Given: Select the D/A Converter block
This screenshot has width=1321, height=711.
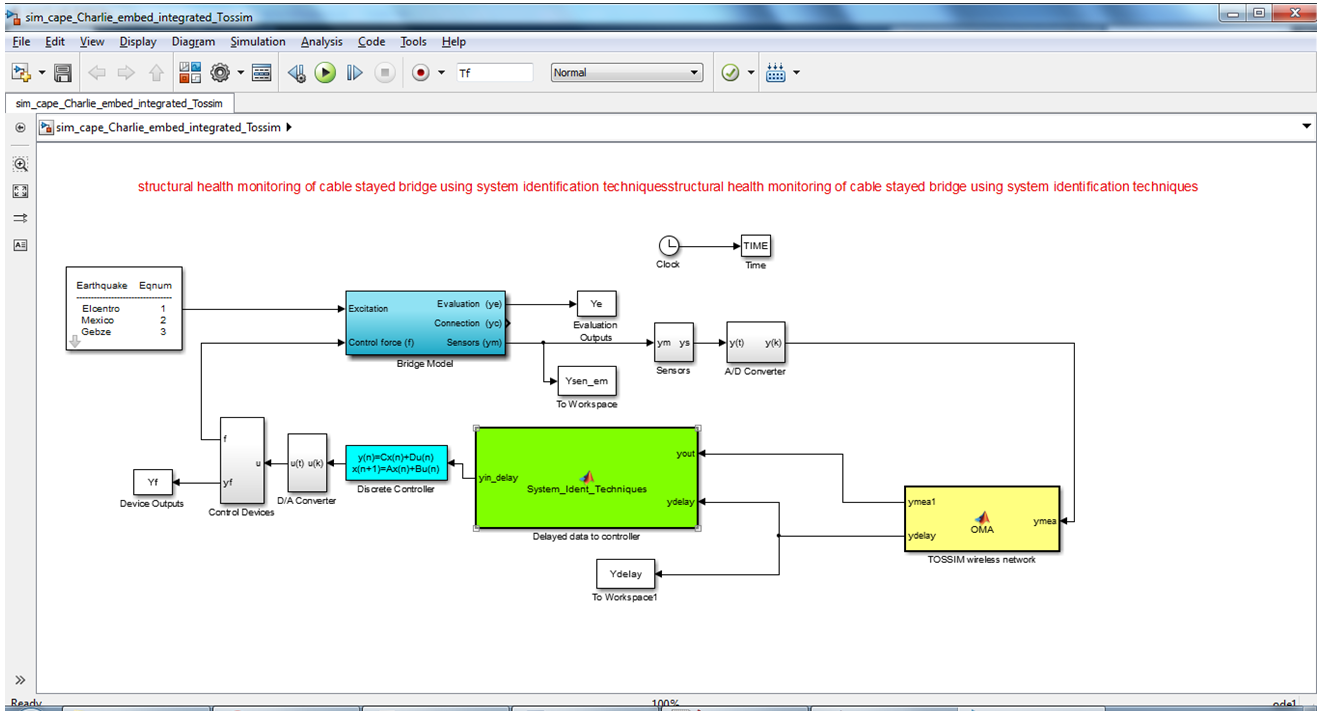Looking at the screenshot, I should (x=307, y=463).
